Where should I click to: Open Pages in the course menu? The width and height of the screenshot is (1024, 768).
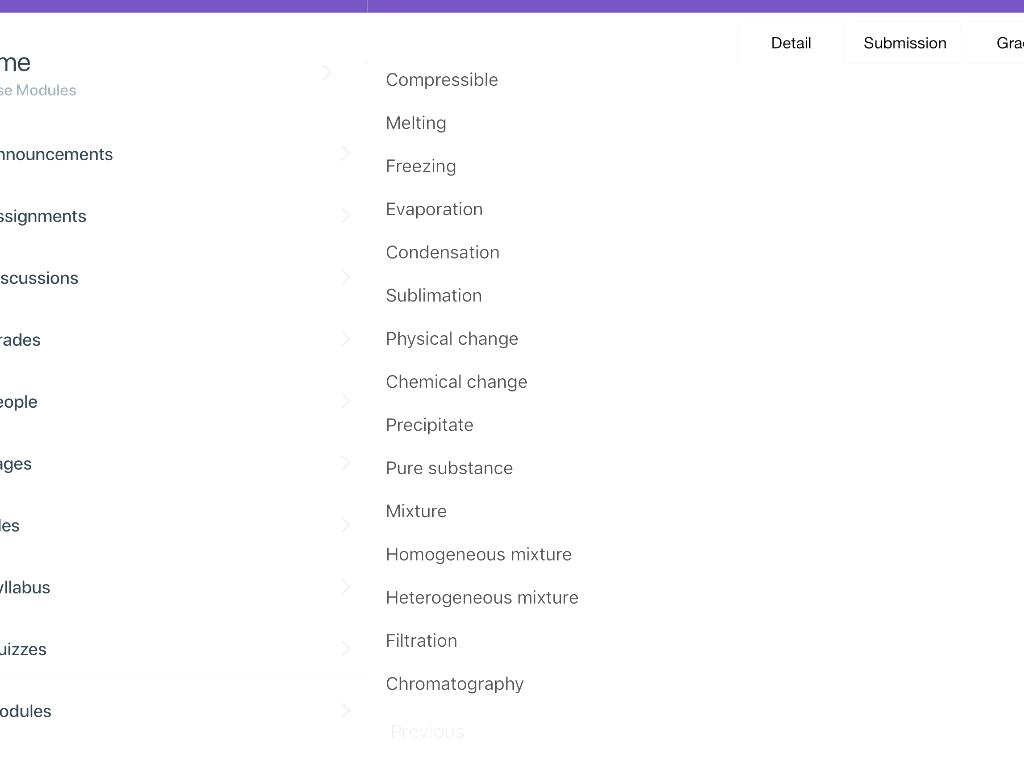(x=17, y=464)
